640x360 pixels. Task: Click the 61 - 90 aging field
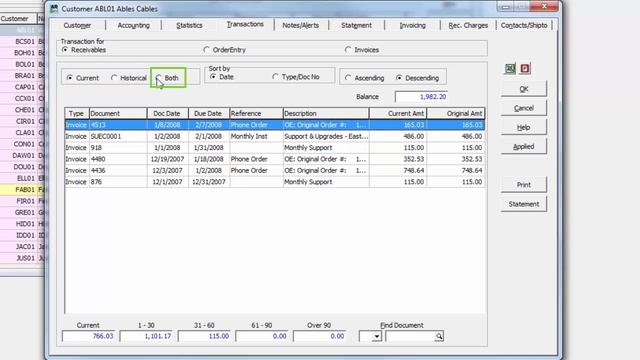tap(262, 336)
